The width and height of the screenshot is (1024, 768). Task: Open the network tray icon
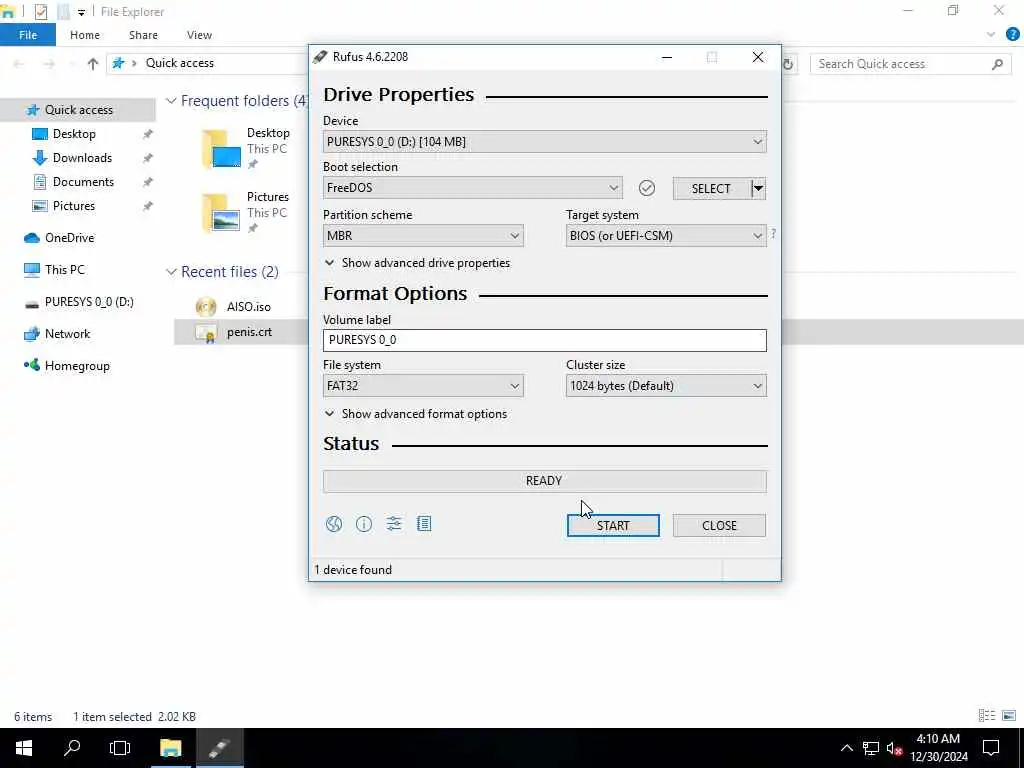[x=871, y=748]
